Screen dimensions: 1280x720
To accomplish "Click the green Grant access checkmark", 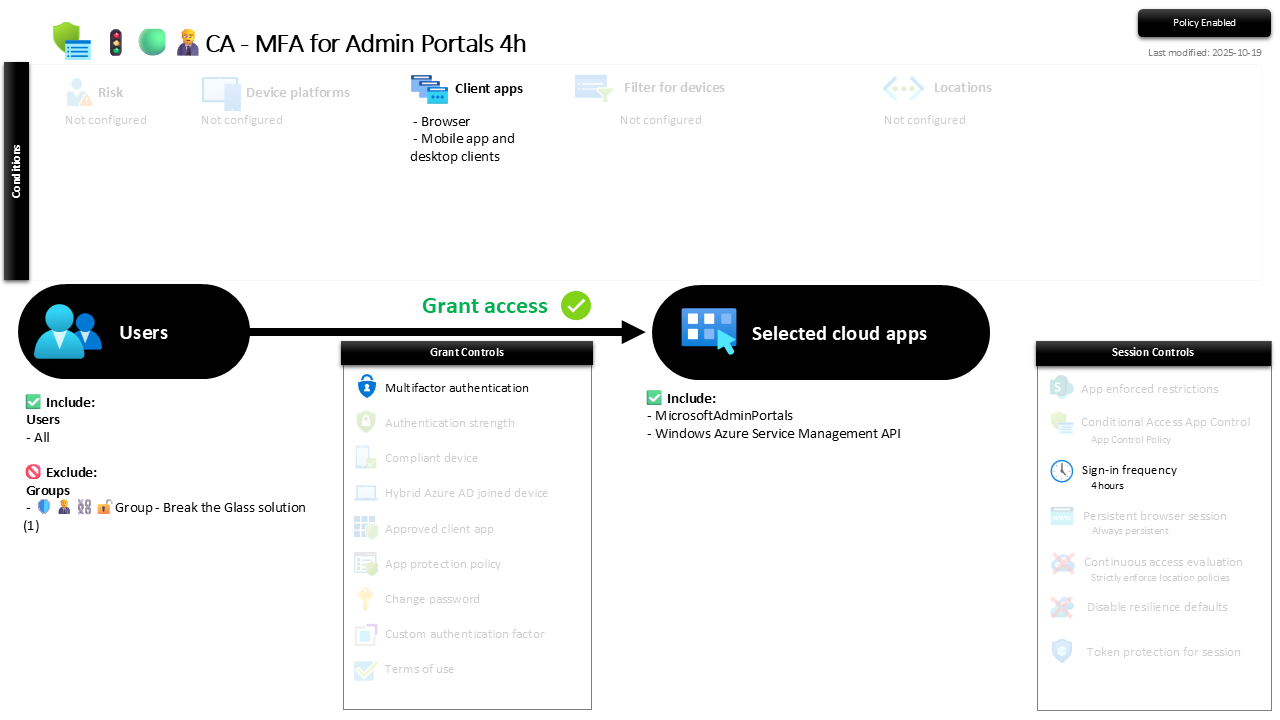I will [x=576, y=306].
